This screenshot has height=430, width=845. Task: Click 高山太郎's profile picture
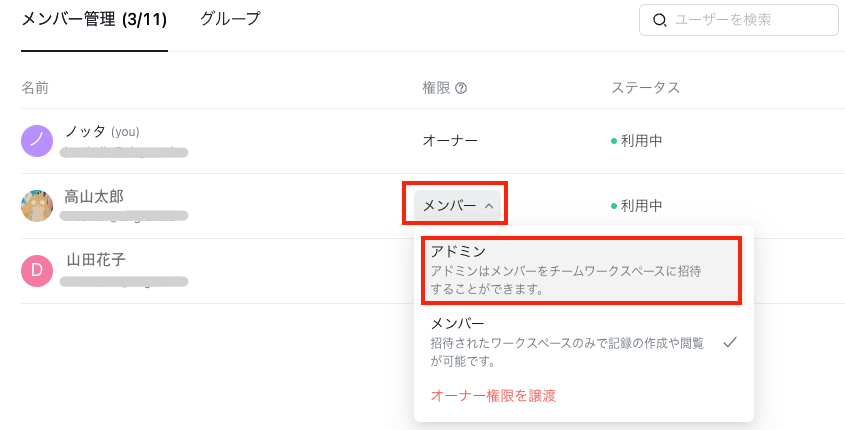coord(37,206)
